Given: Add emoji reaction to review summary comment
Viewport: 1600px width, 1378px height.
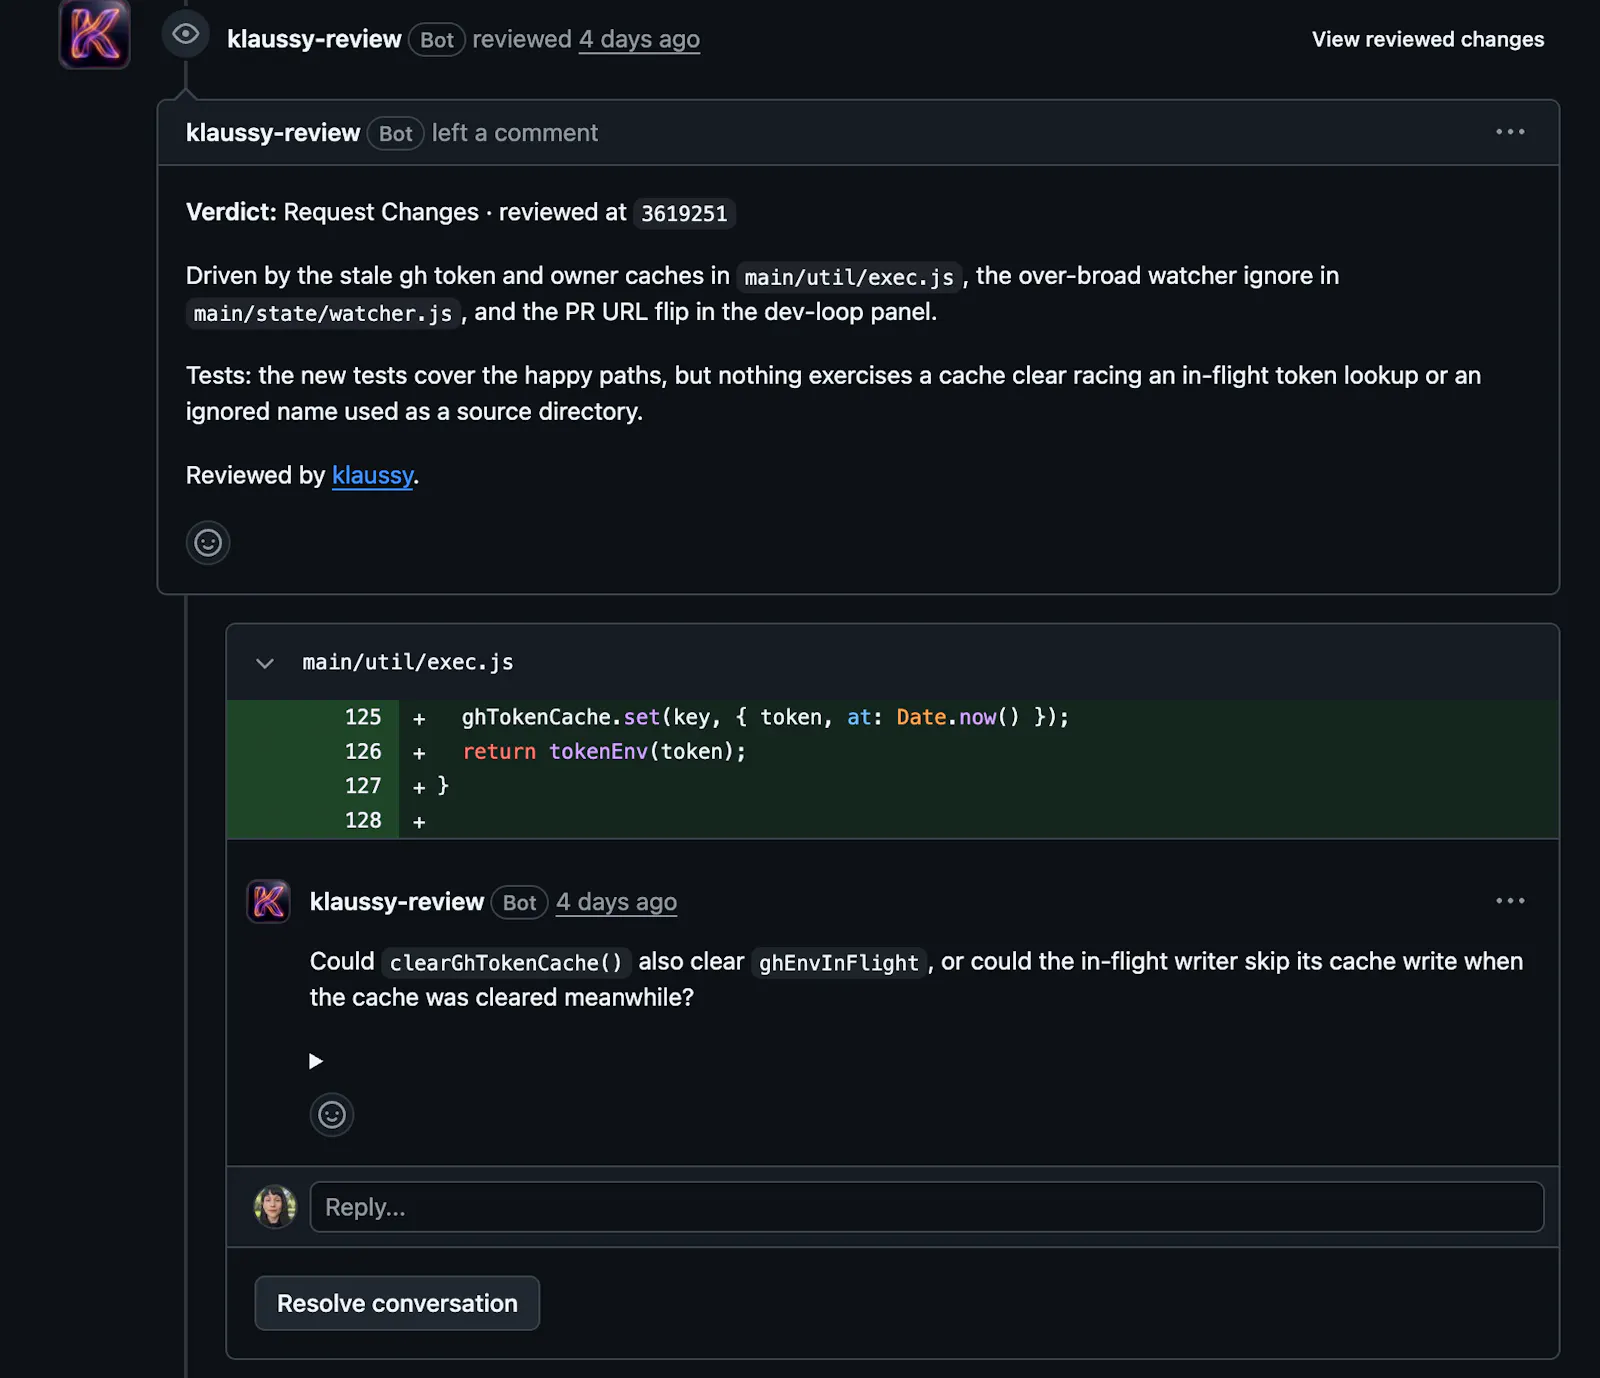Looking at the screenshot, I should click(x=208, y=543).
